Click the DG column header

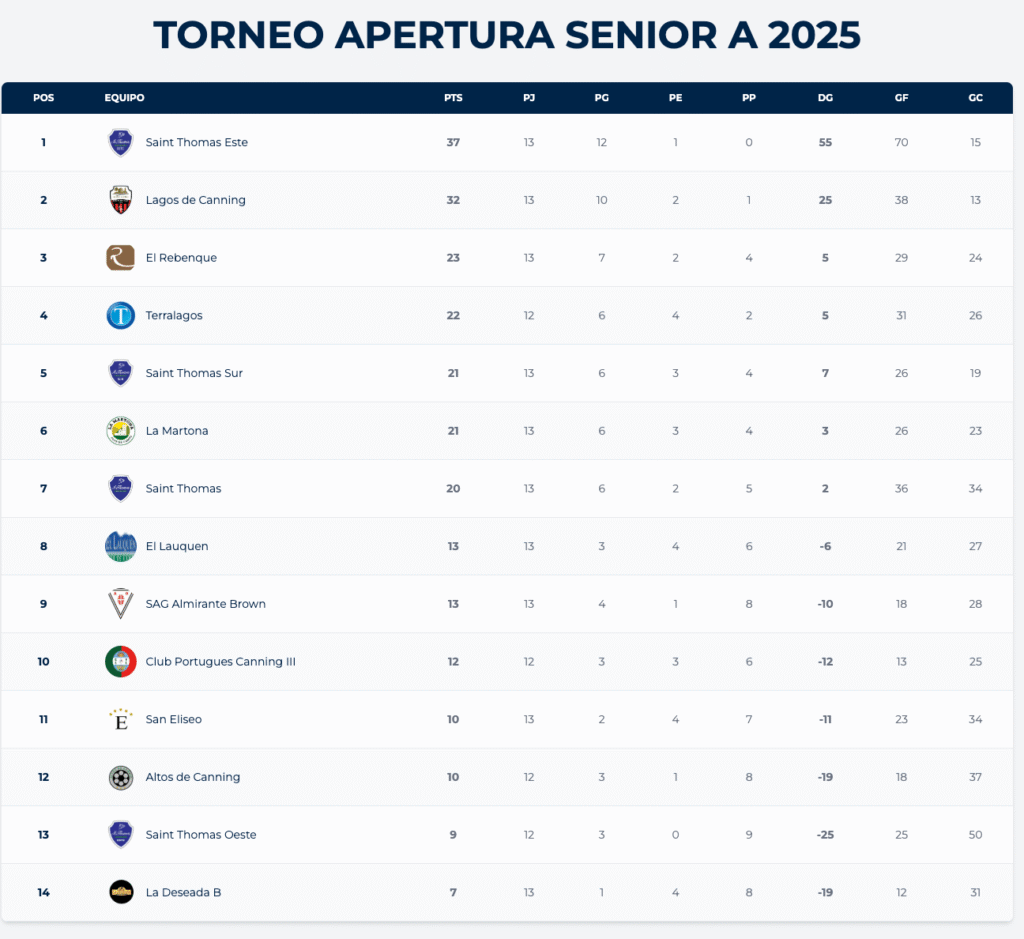825,98
